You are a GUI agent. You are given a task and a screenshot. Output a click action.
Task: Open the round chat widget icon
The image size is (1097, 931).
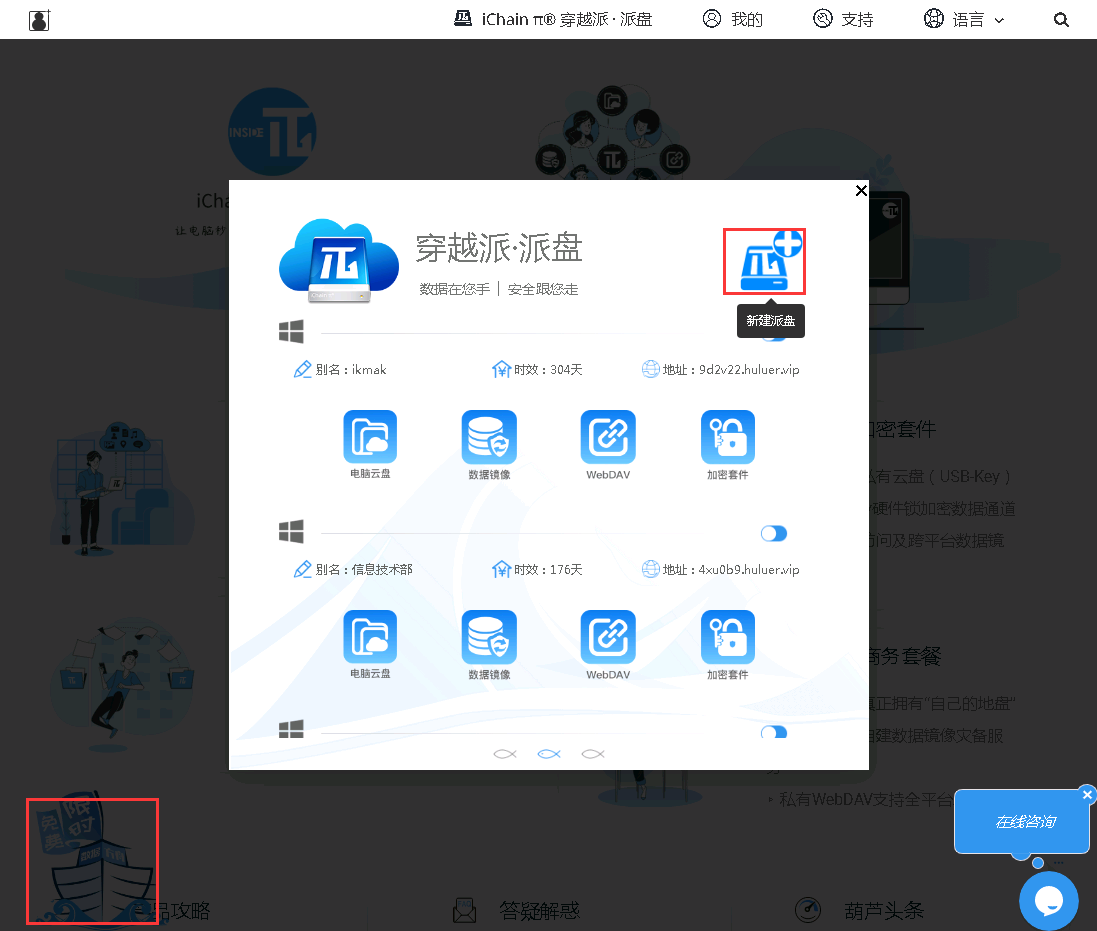click(x=1049, y=900)
